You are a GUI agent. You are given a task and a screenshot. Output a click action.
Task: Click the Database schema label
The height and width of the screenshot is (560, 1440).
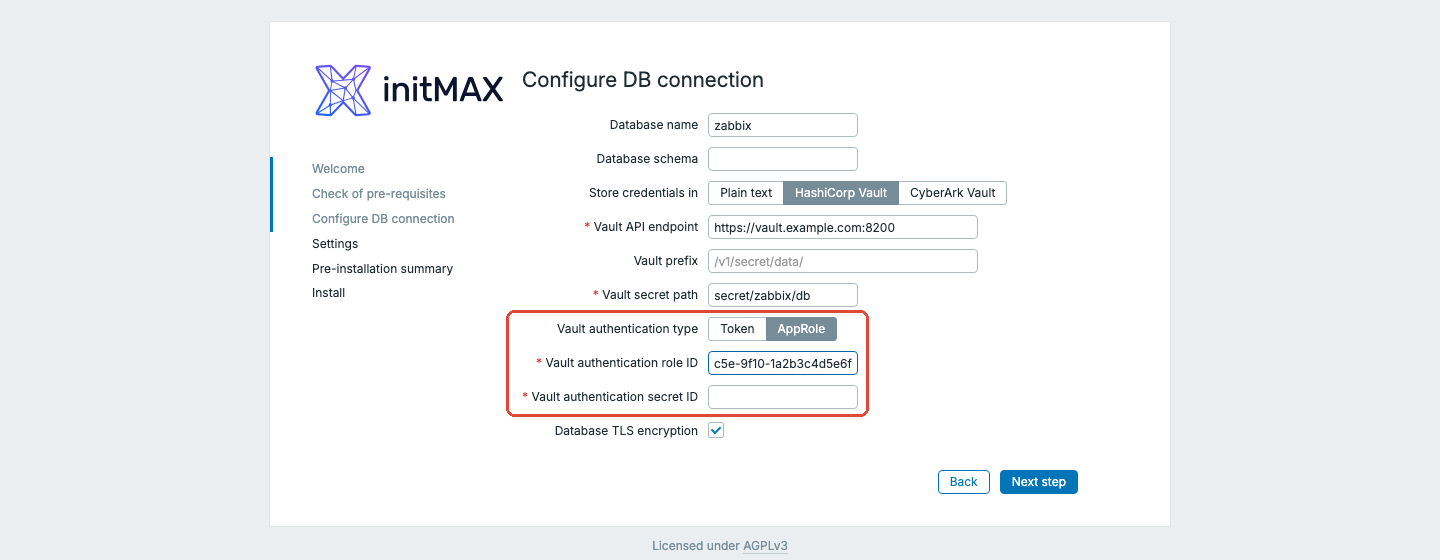(647, 159)
